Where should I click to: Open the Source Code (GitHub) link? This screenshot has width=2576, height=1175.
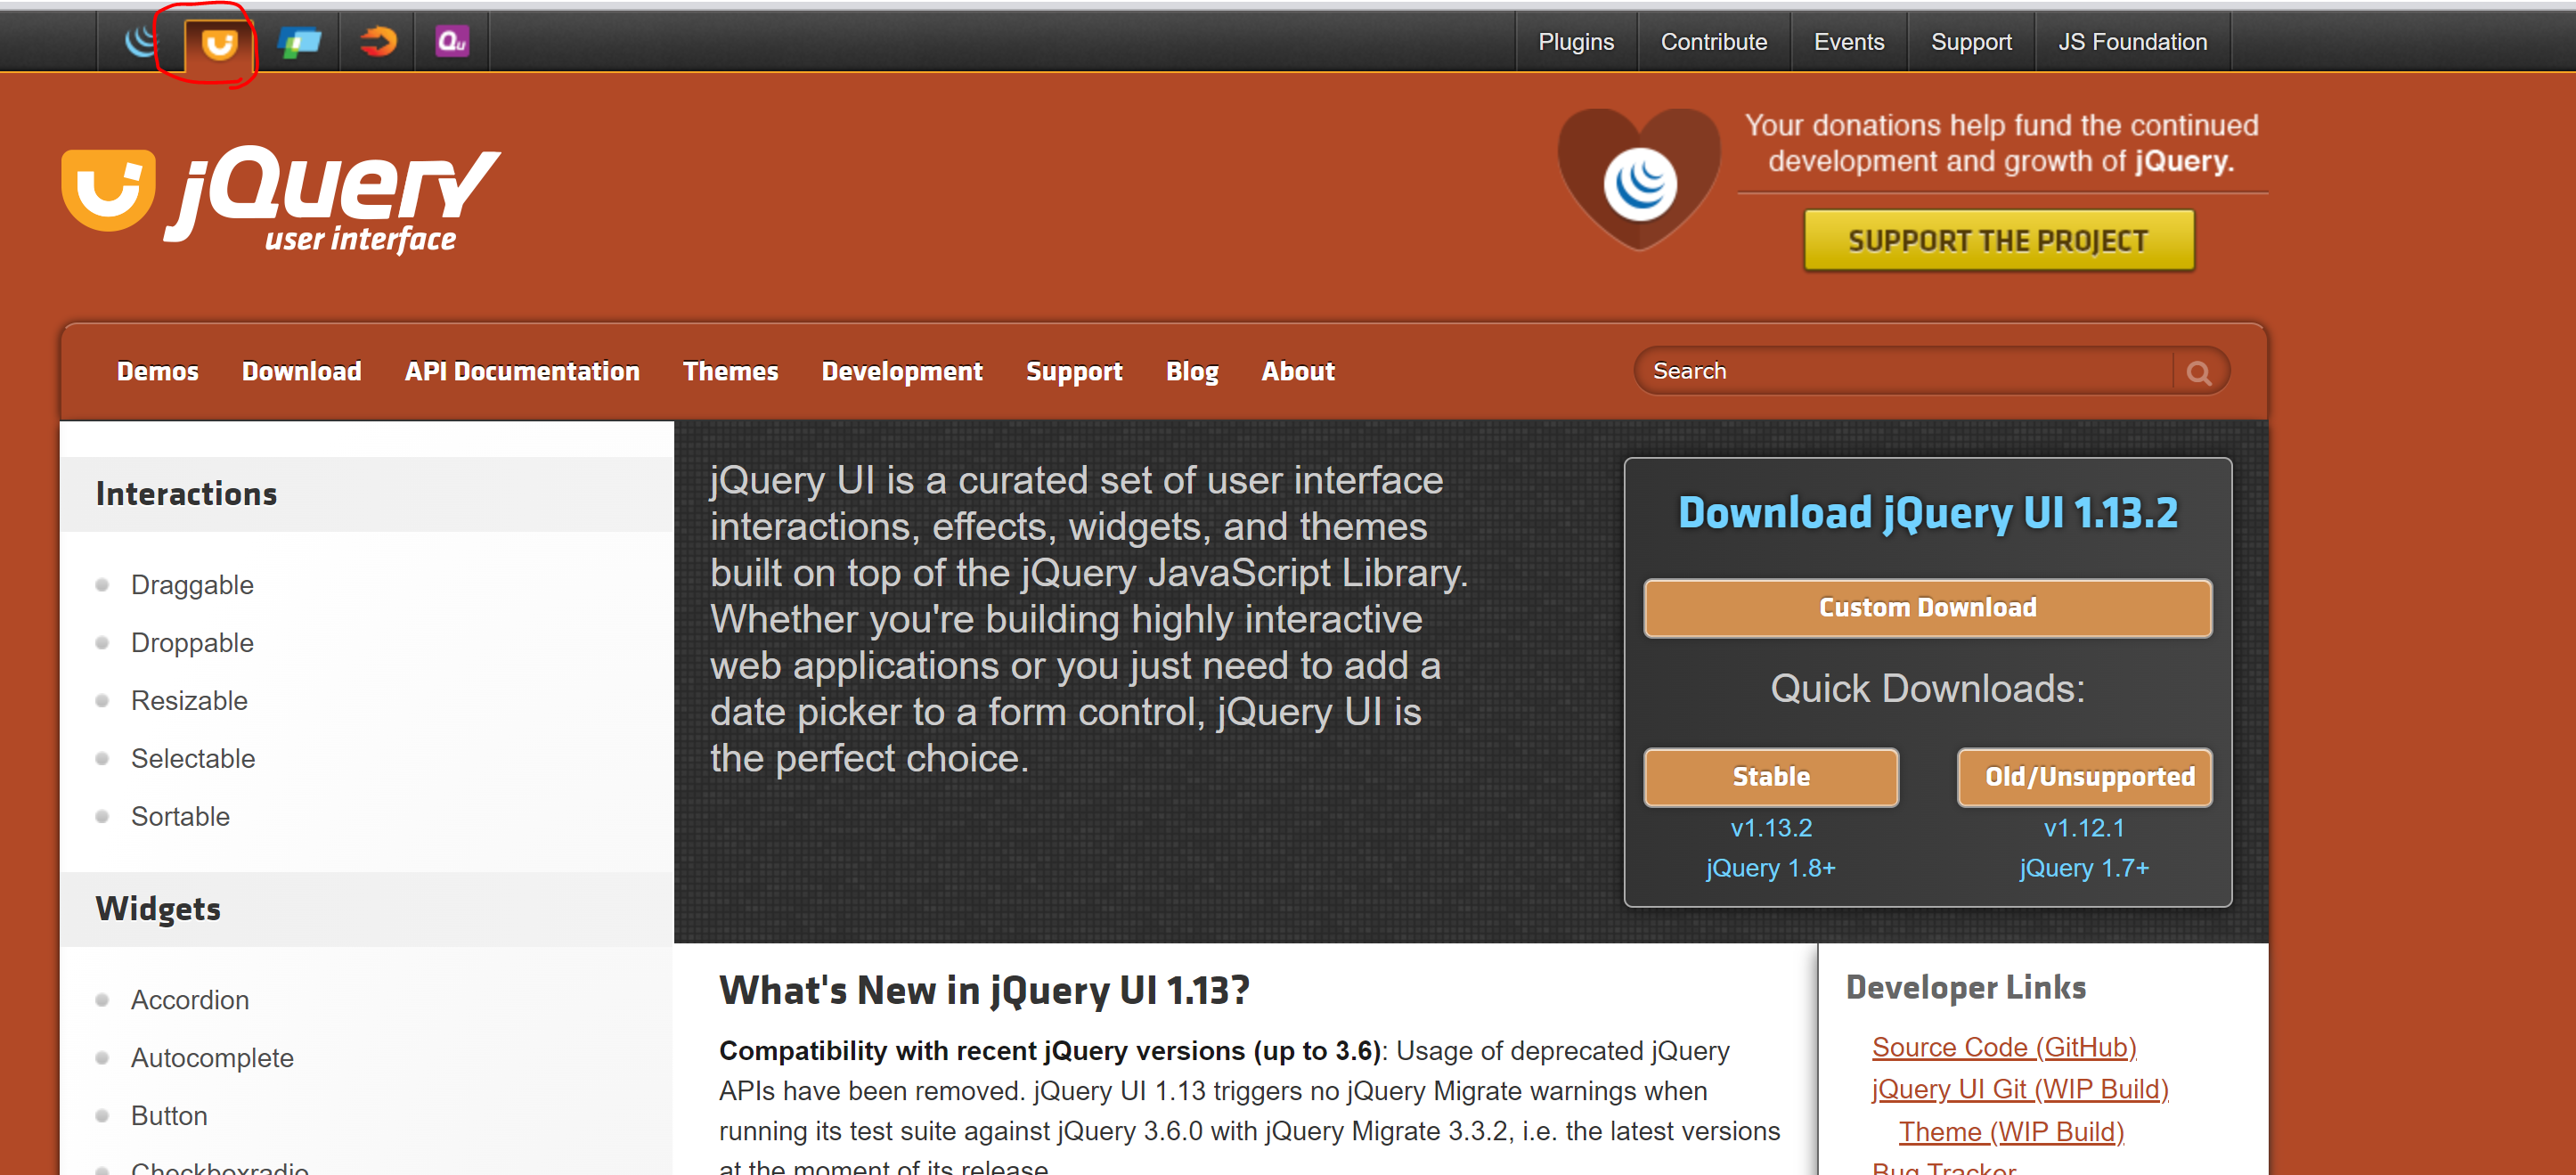point(2003,1047)
